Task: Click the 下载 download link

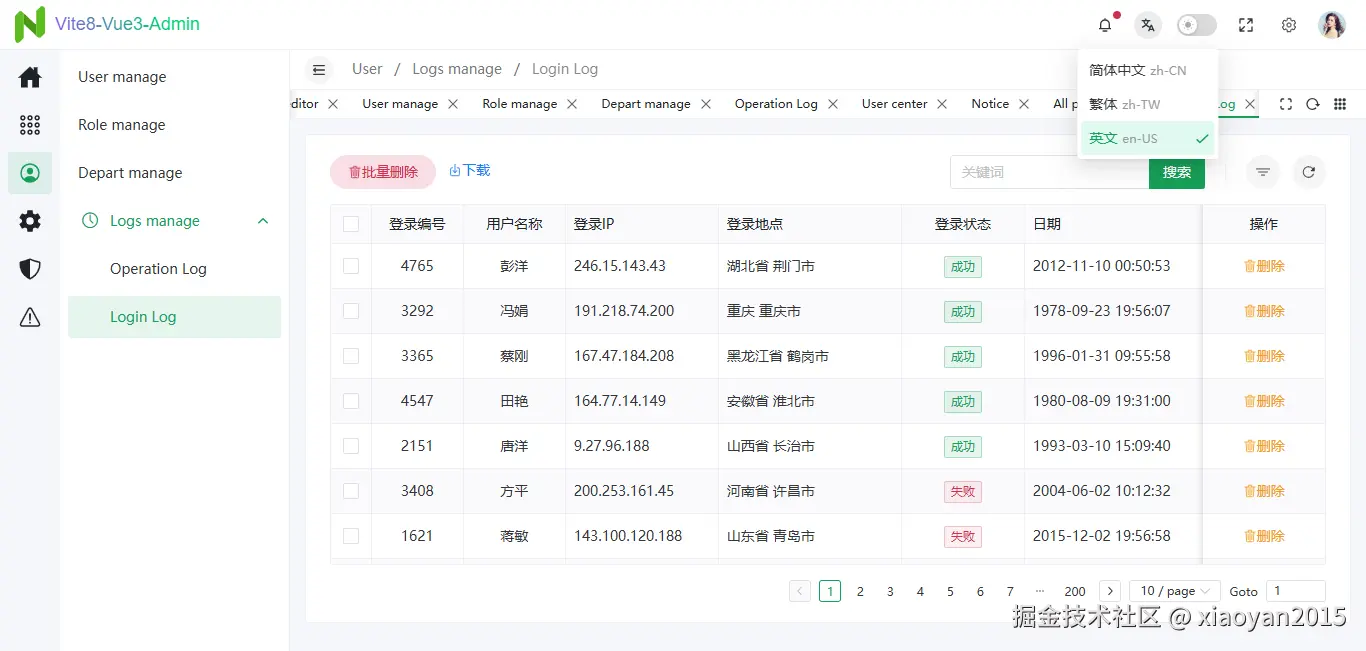Action: tap(470, 171)
